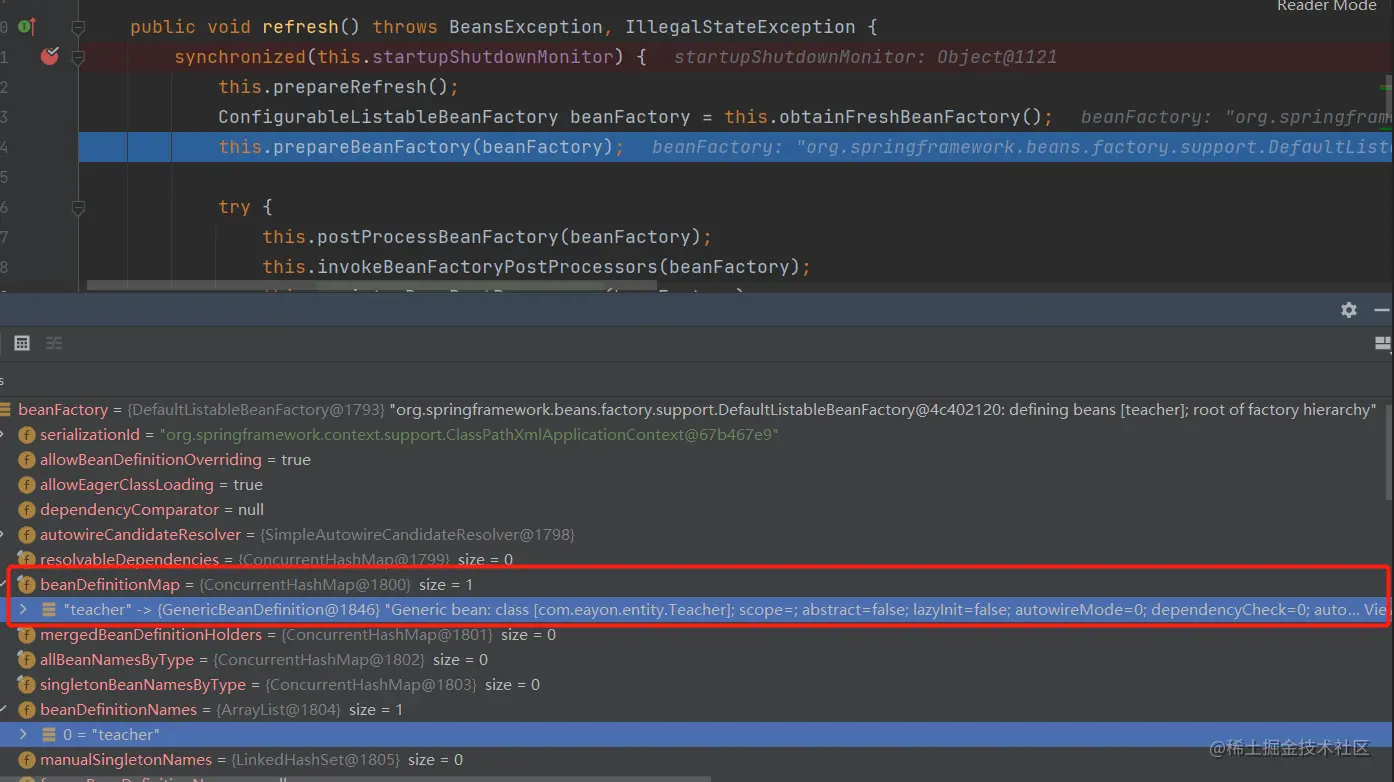The height and width of the screenshot is (782, 1394).
Task: Open the debugger layout settings icon
Action: click(1383, 344)
